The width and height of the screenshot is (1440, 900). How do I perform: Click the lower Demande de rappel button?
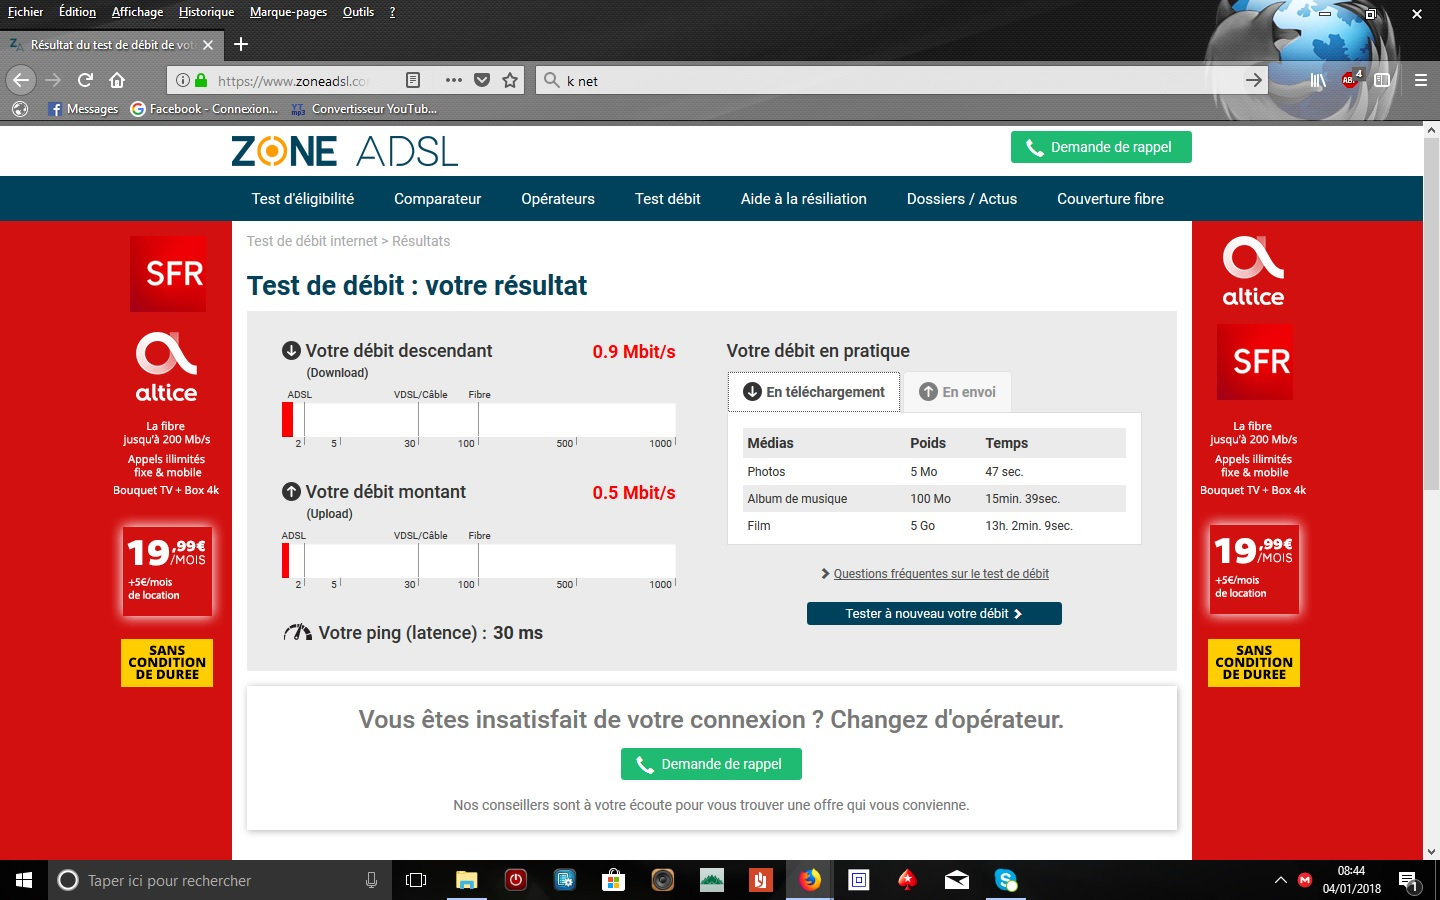coord(711,764)
